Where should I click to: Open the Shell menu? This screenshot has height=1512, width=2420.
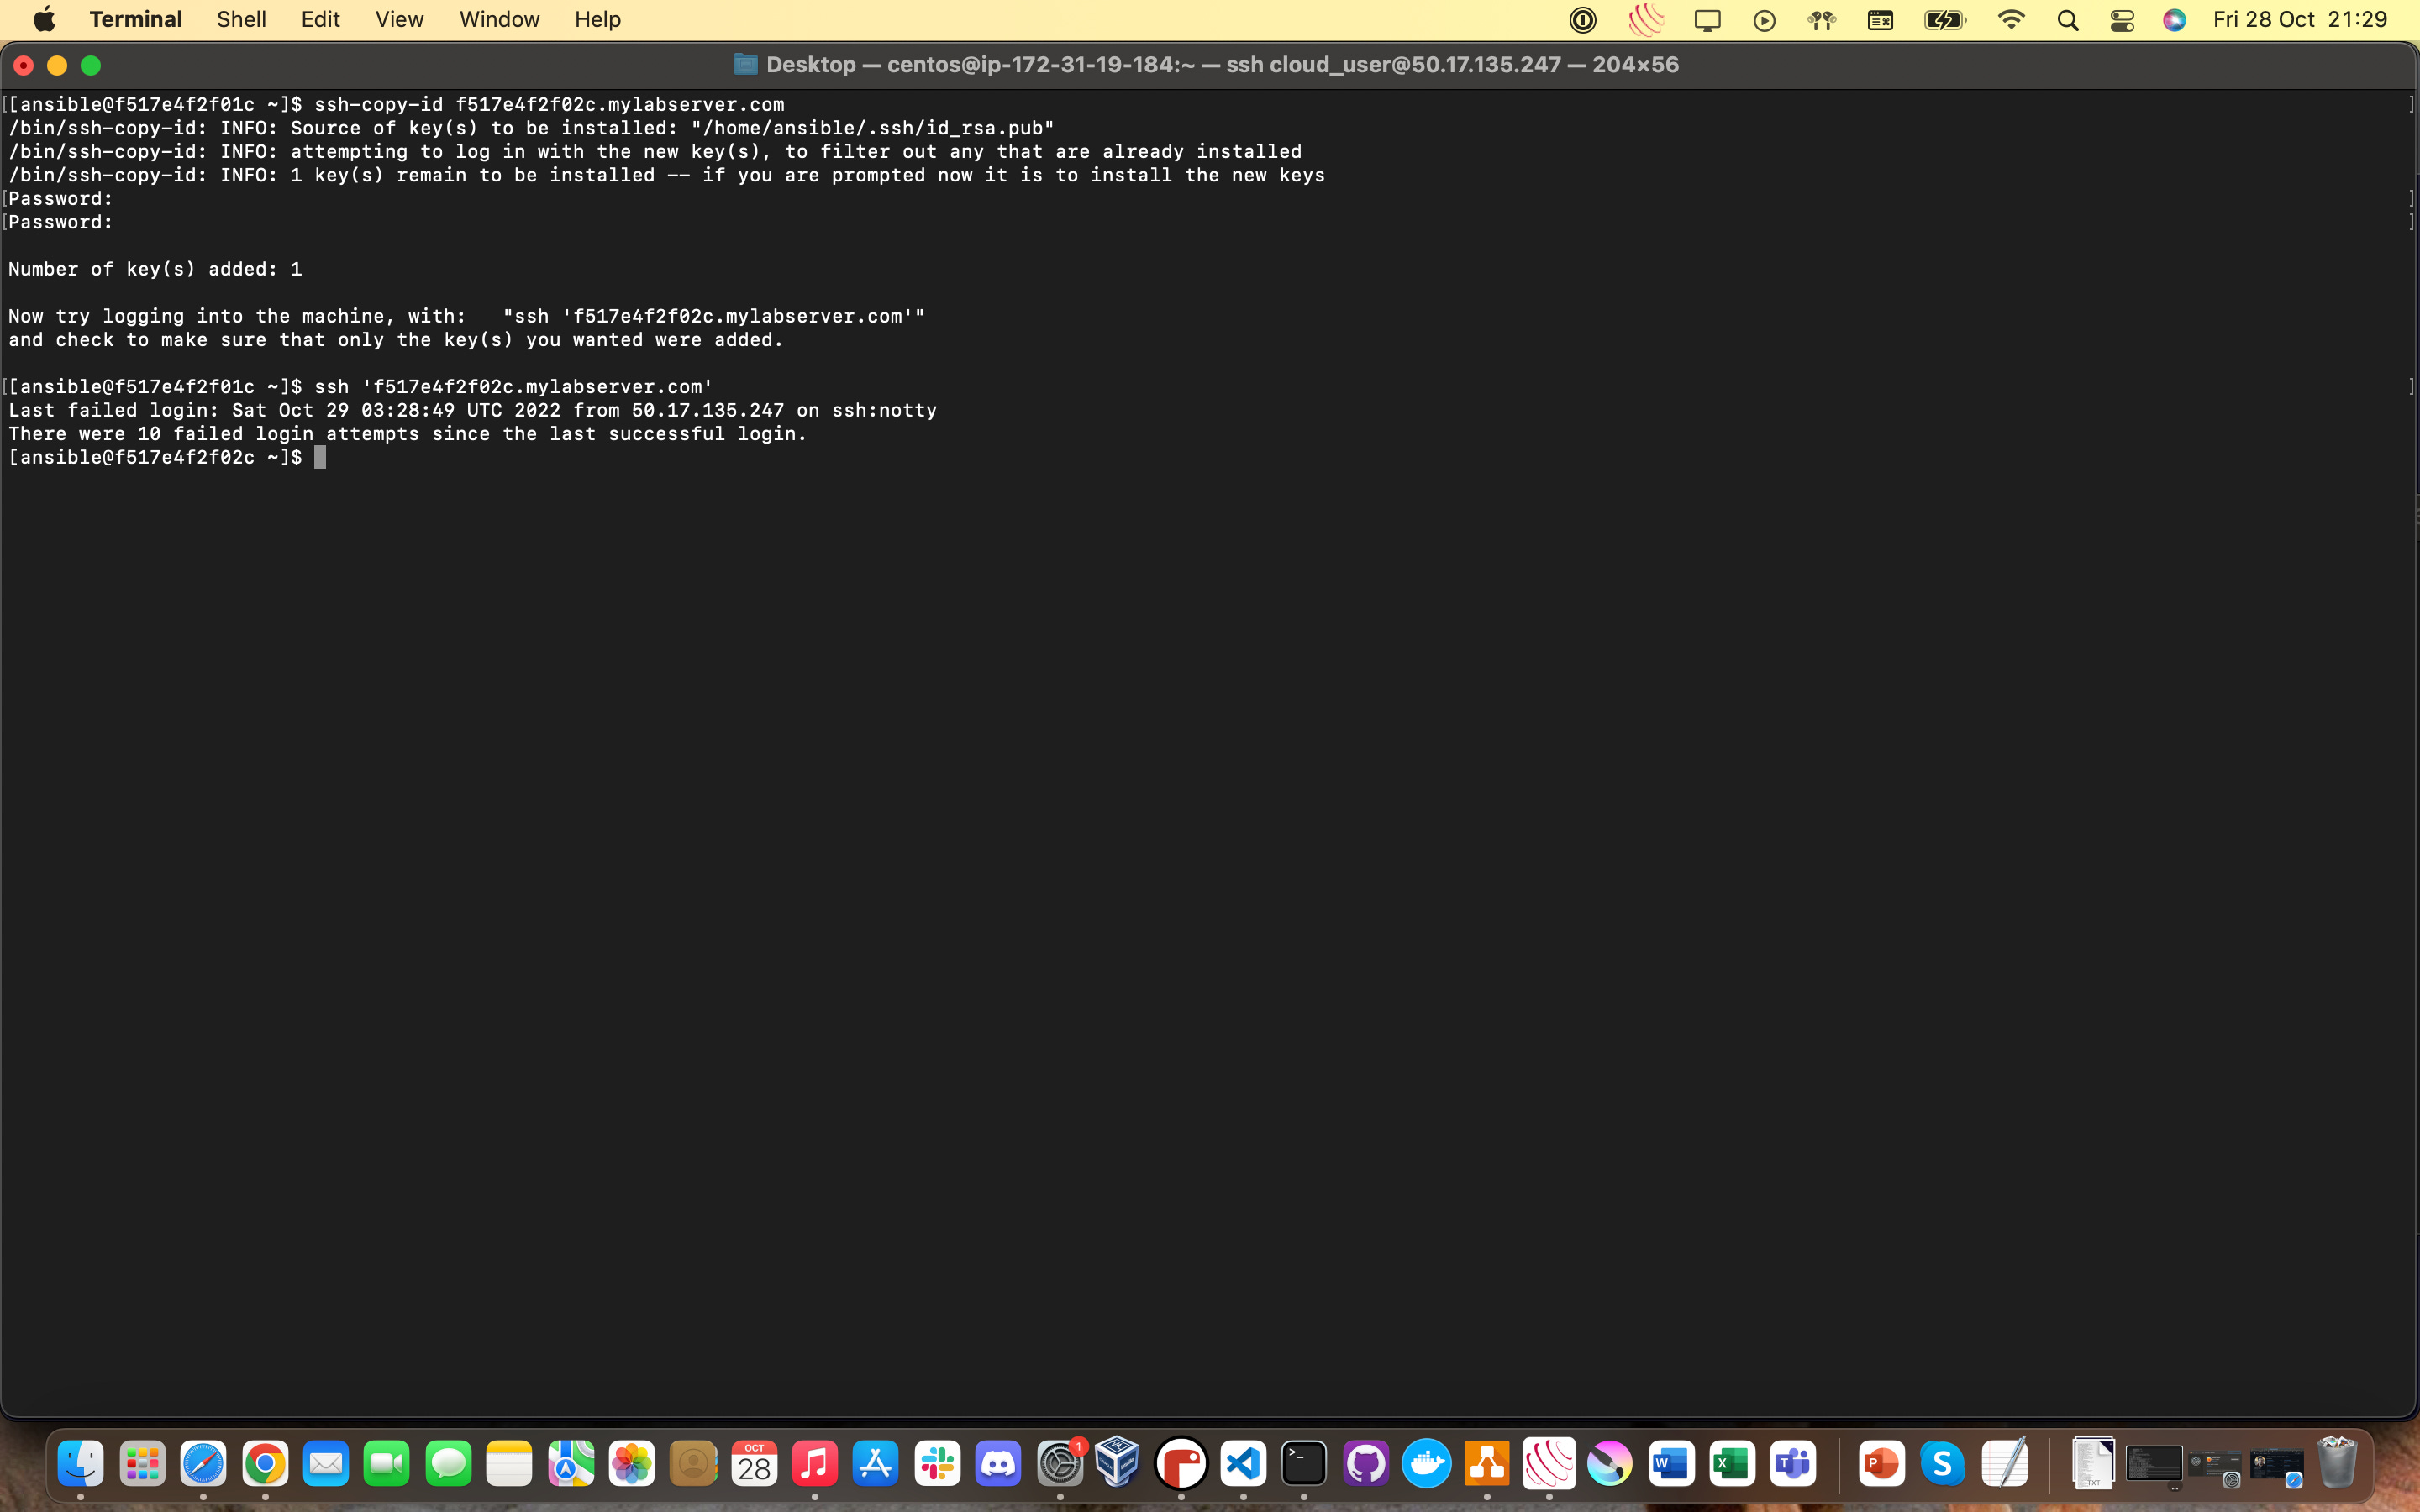(241, 19)
